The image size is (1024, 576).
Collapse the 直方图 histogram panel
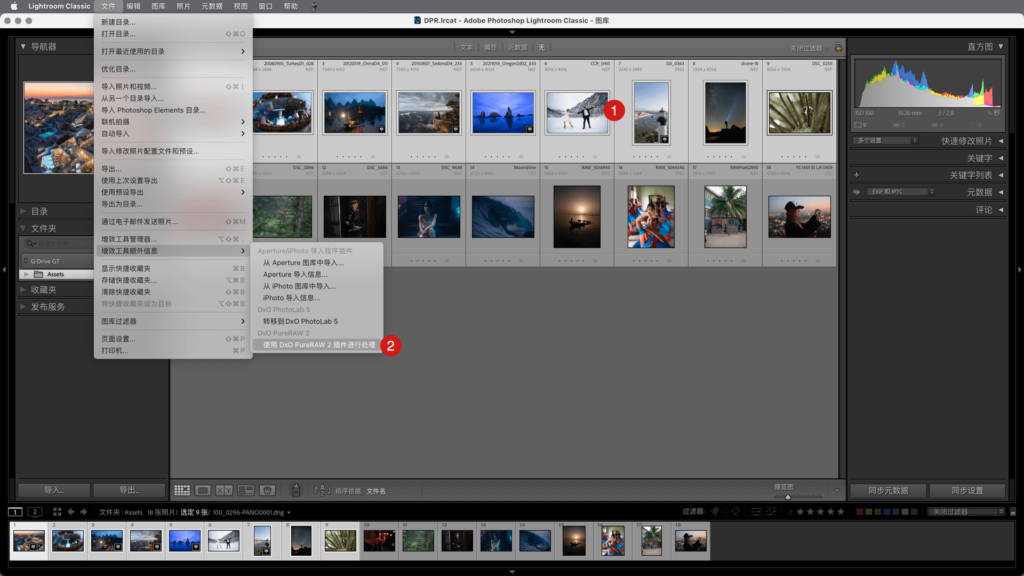pos(1000,46)
